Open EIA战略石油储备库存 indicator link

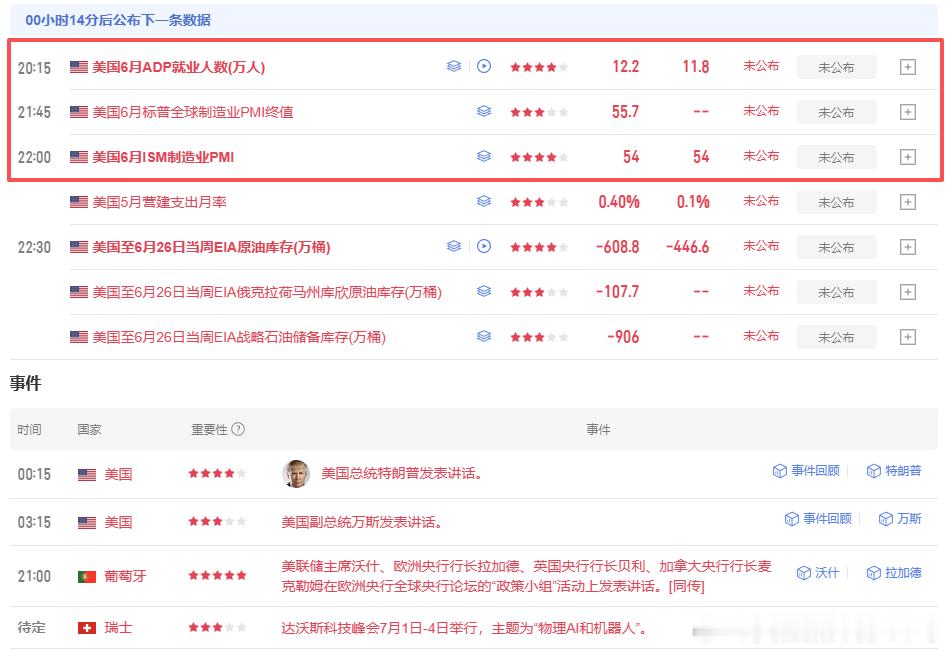239,337
